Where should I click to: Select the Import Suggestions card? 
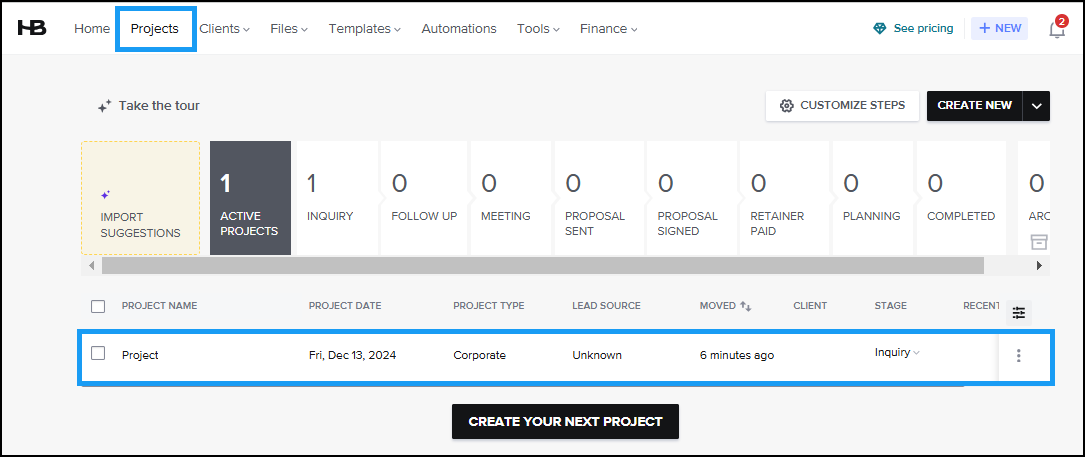(x=140, y=198)
